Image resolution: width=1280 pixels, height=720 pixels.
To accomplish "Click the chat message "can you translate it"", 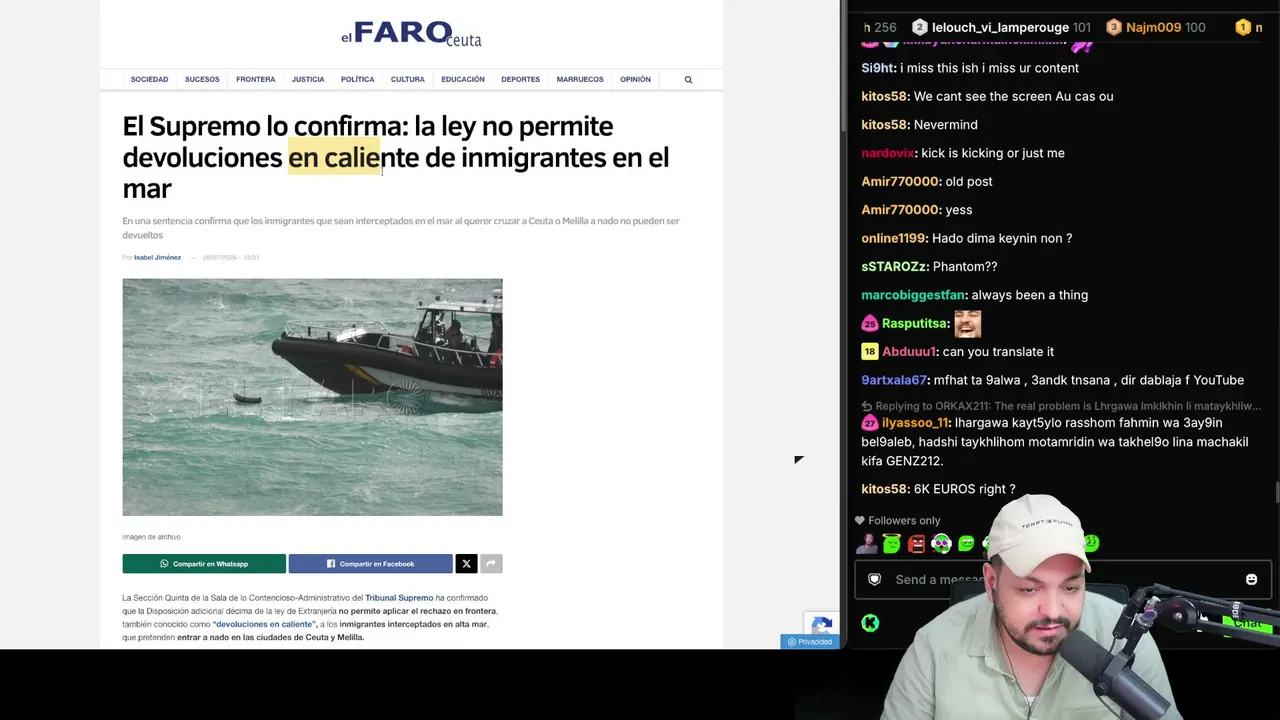I will click(x=998, y=352).
